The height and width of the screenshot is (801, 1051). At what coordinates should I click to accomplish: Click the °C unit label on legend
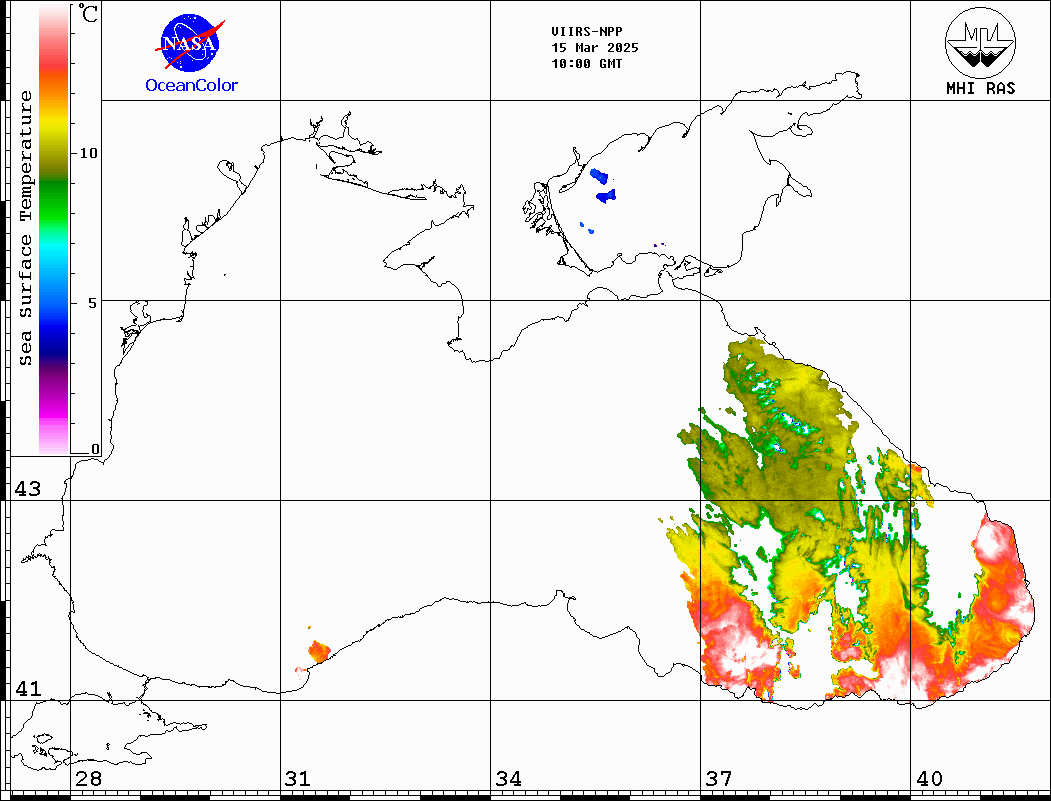[x=88, y=13]
